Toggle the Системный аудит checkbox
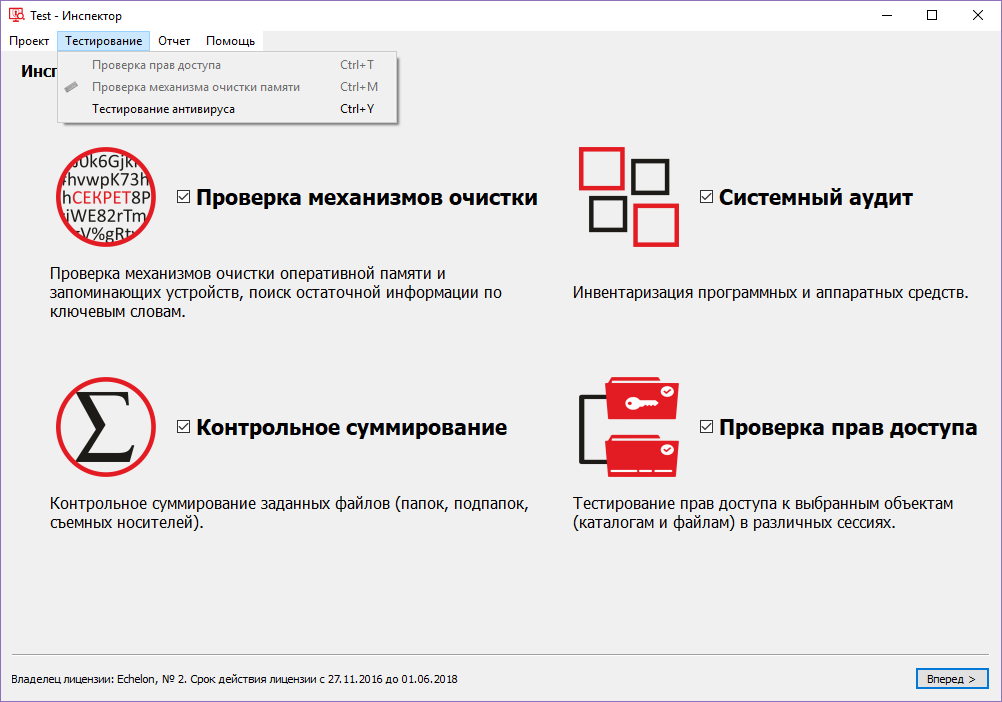Image resolution: width=1002 pixels, height=702 pixels. click(x=704, y=196)
